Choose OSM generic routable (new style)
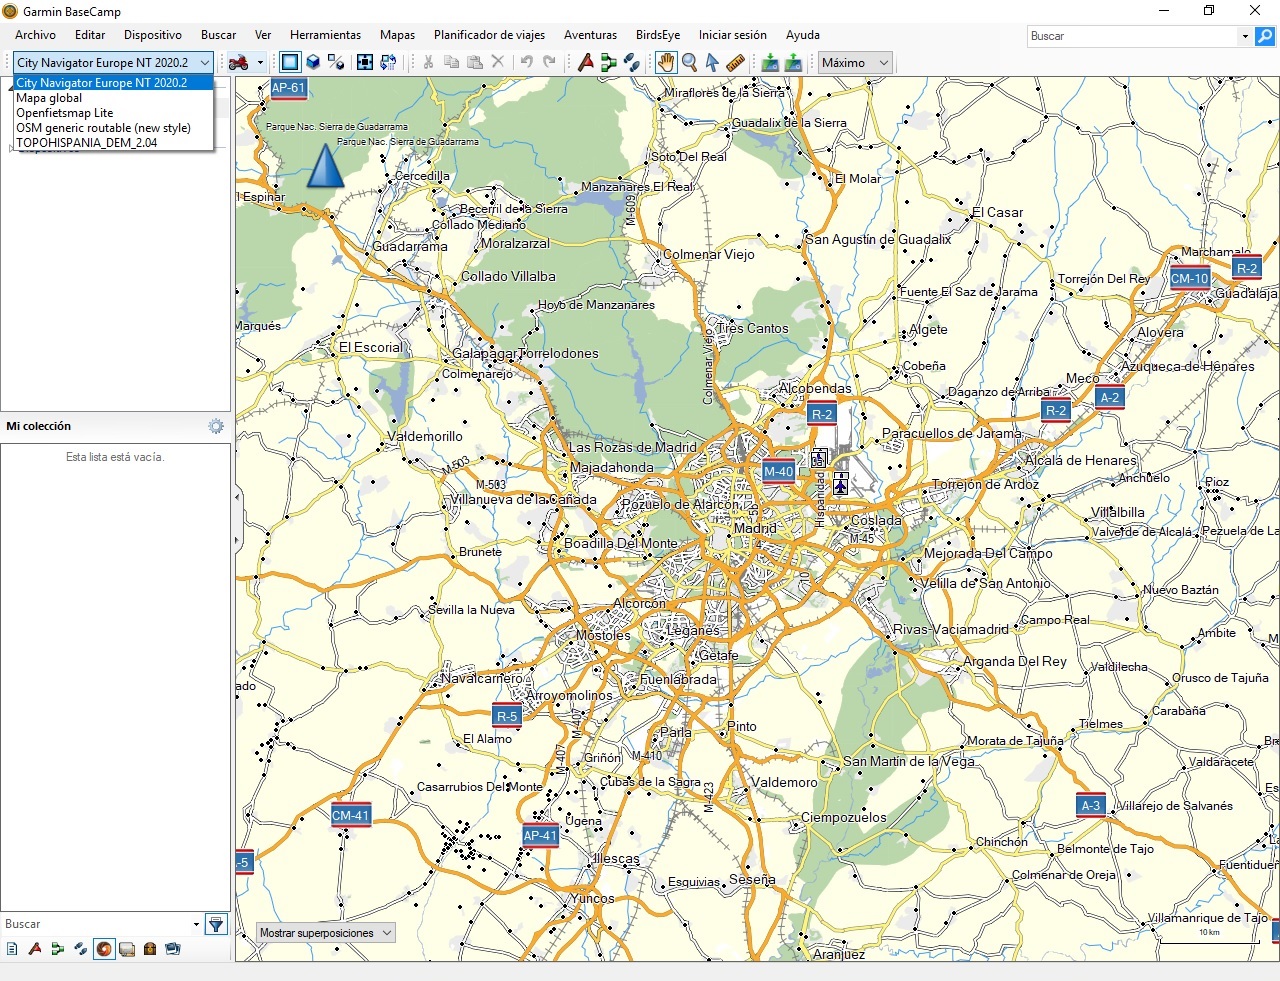Image resolution: width=1280 pixels, height=981 pixels. [113, 128]
